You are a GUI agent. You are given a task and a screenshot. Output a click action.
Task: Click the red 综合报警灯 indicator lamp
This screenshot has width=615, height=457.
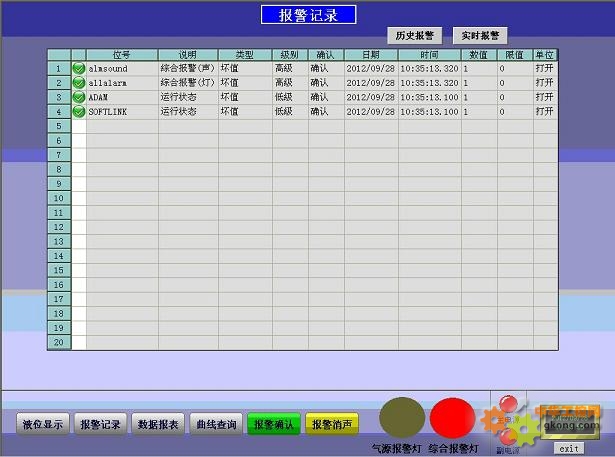click(x=452, y=416)
